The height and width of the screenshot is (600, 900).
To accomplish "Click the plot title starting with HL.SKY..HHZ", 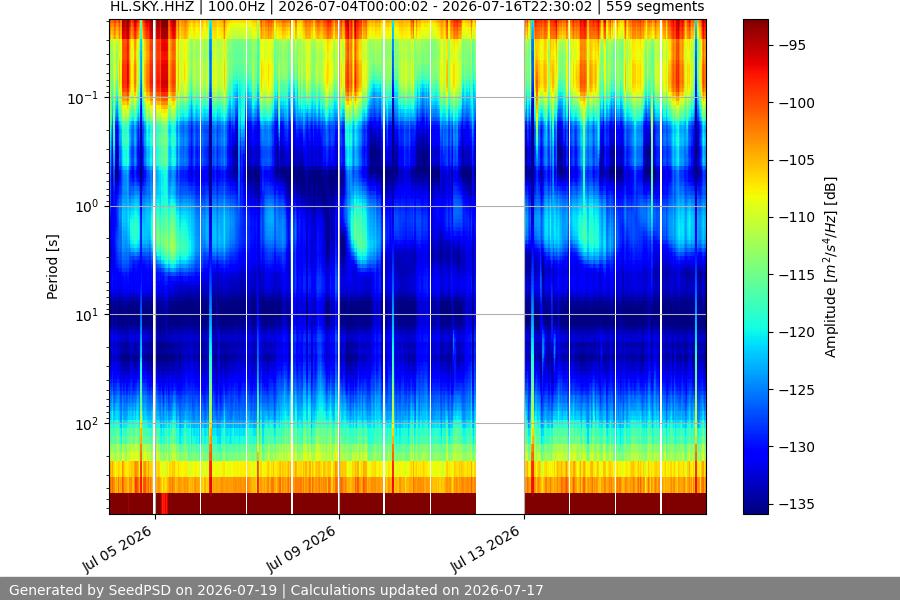I will pos(407,7).
